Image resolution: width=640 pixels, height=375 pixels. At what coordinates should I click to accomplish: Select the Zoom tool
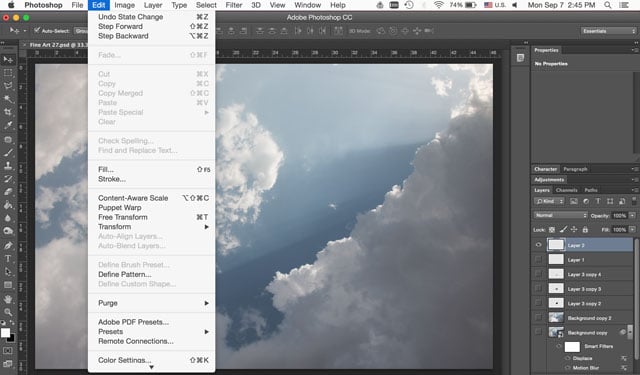click(8, 312)
